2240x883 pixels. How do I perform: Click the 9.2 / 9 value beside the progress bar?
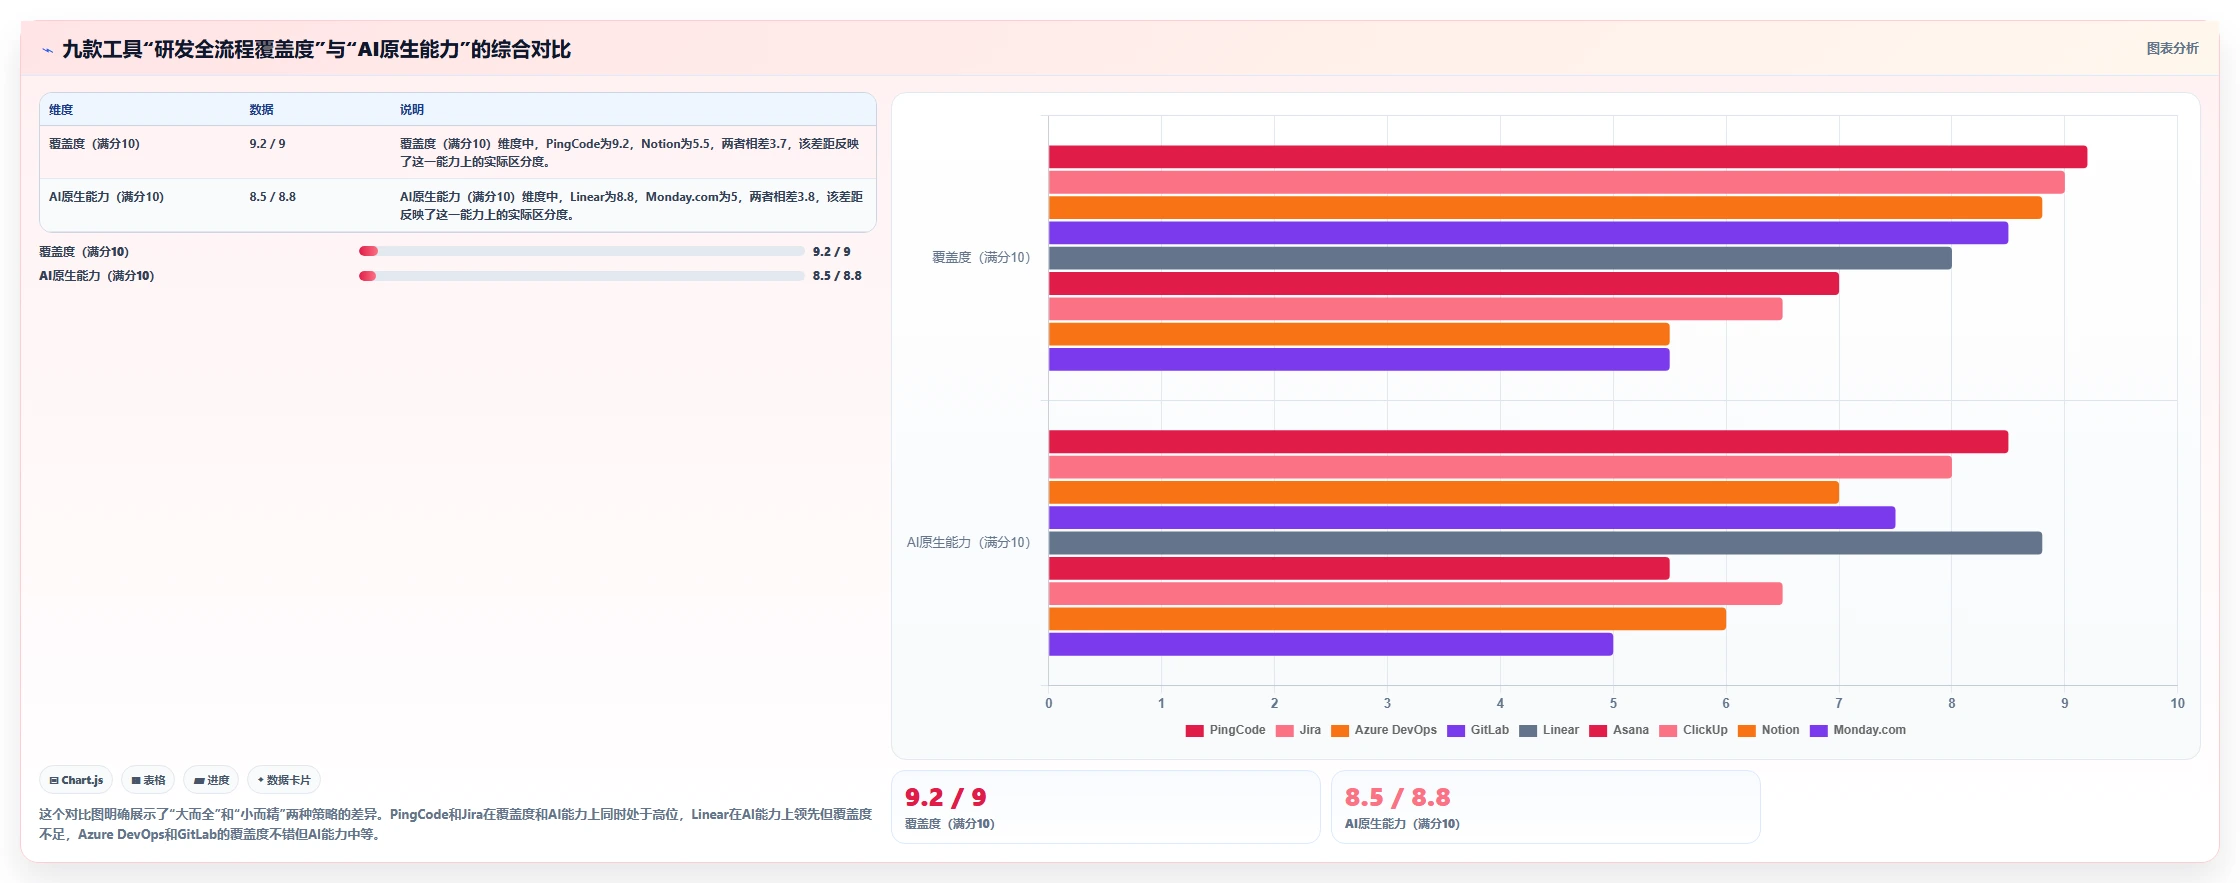831,252
